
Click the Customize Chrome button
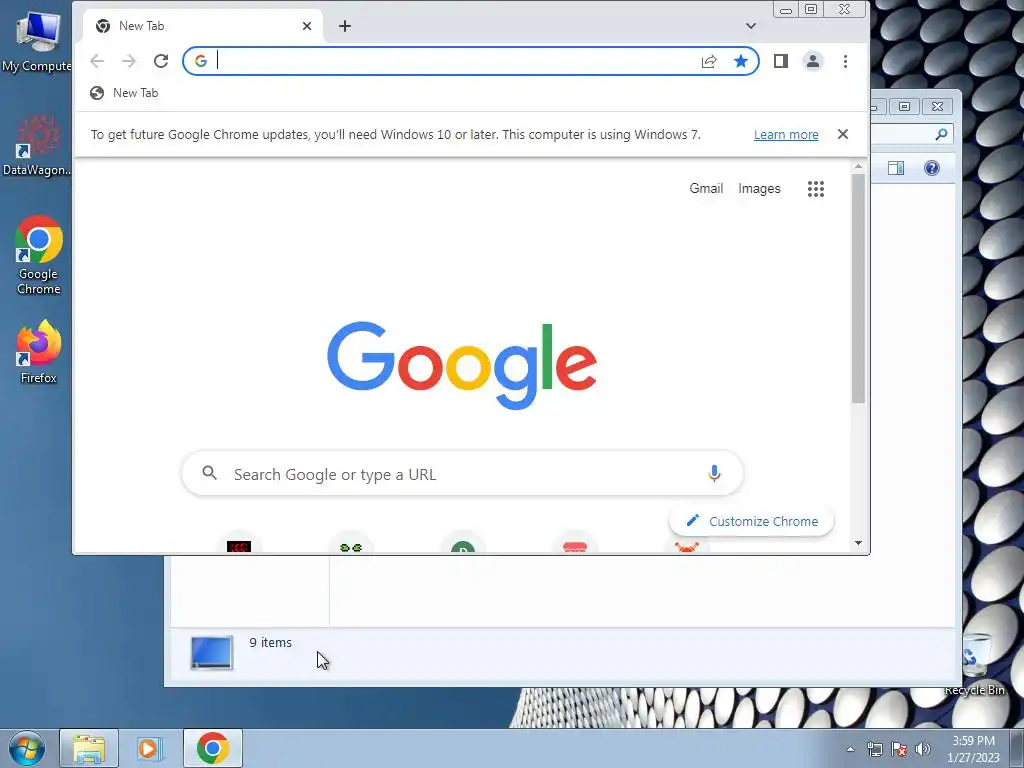(751, 521)
